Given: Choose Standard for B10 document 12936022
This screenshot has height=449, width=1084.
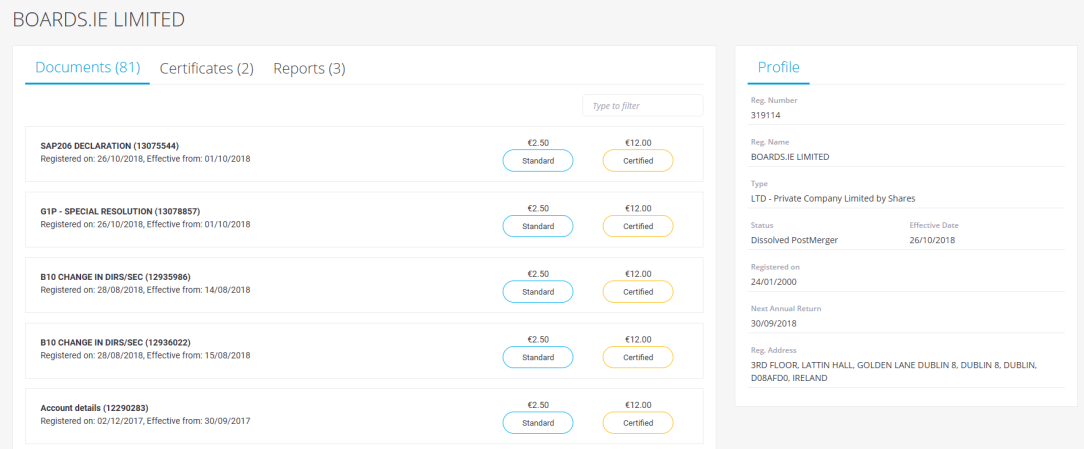Looking at the screenshot, I should 538,358.
